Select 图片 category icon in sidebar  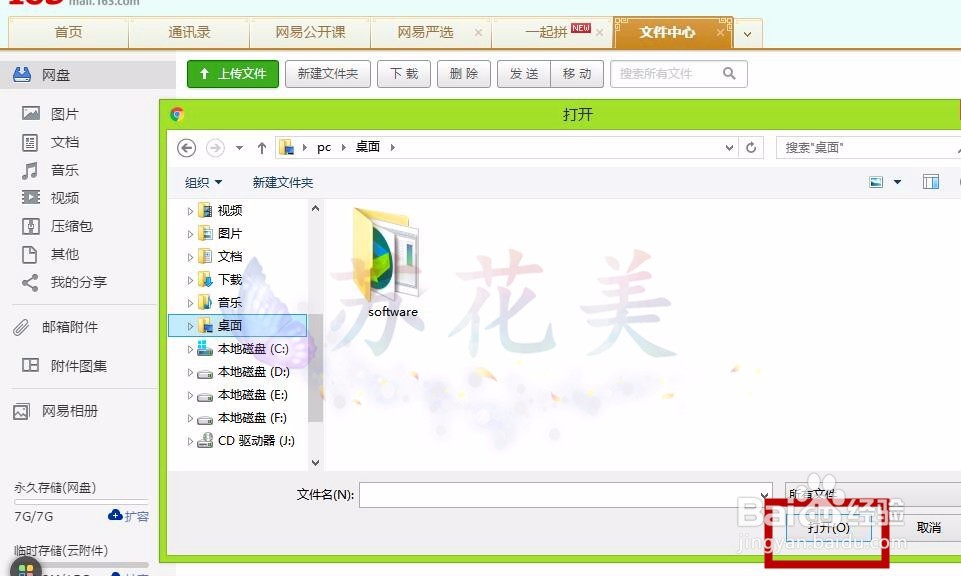point(31,113)
